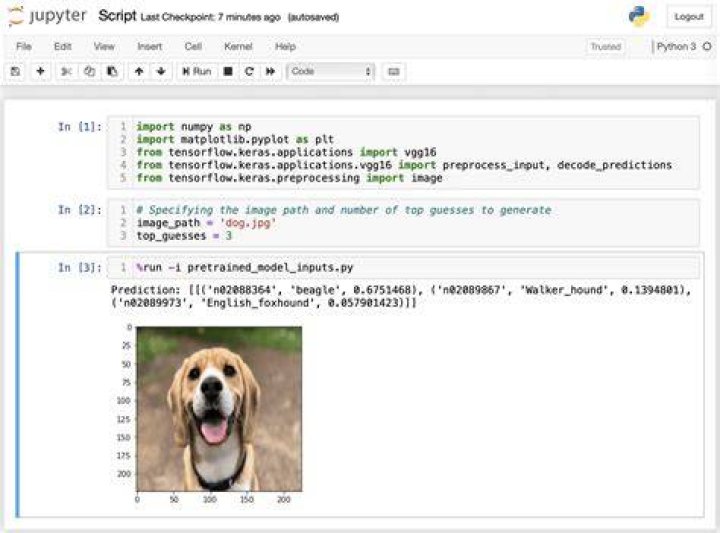The image size is (720, 533).
Task: Click the 'English_foxhound' prediction text
Action: click(259, 303)
